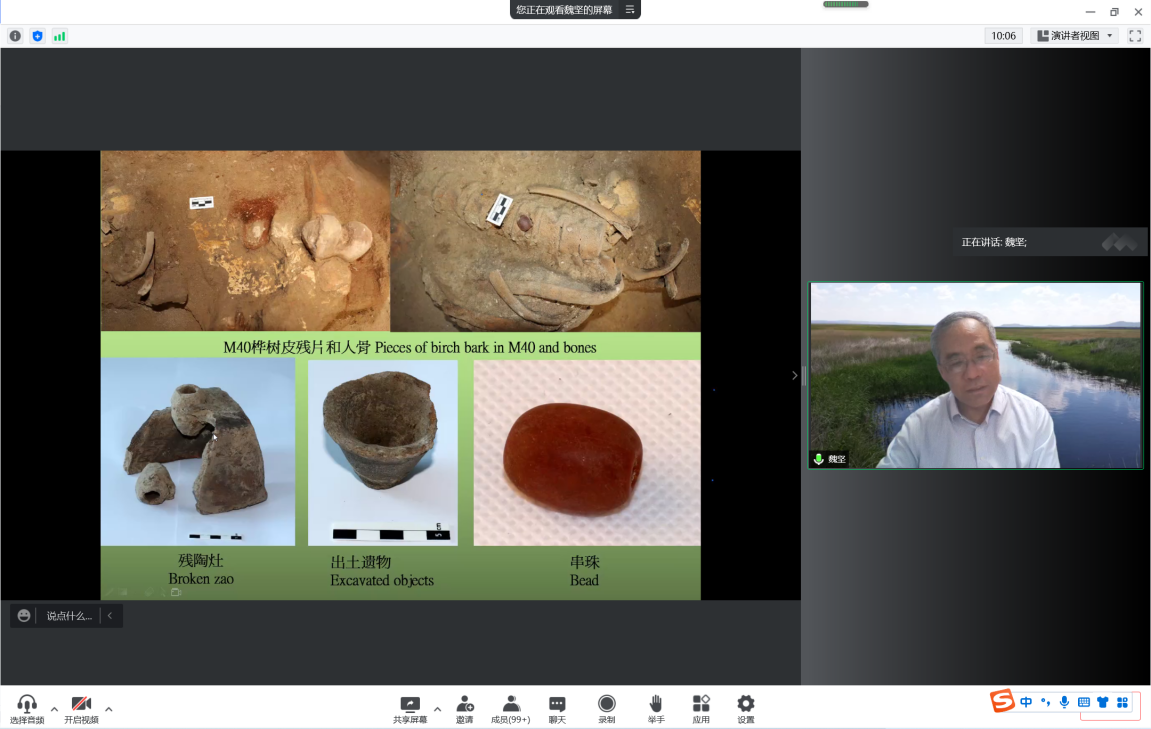1151x729 pixels.
Task: Click the Select Audio headphone icon
Action: [27, 704]
